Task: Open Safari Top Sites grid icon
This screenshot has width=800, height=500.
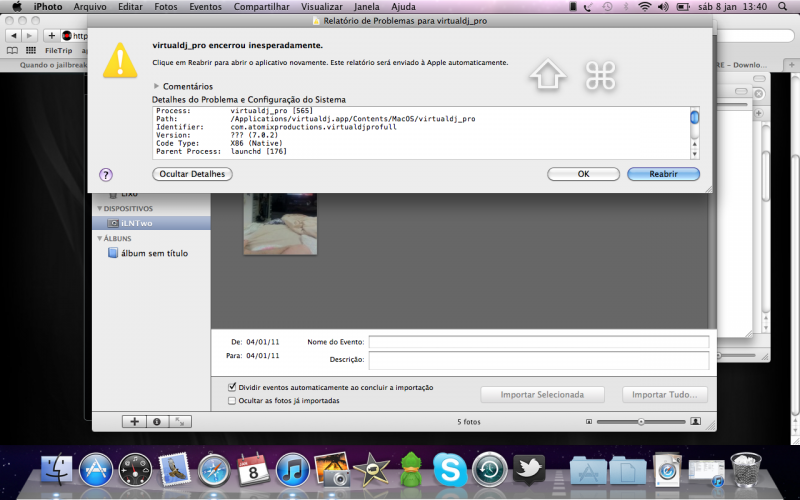Action: click(31, 51)
